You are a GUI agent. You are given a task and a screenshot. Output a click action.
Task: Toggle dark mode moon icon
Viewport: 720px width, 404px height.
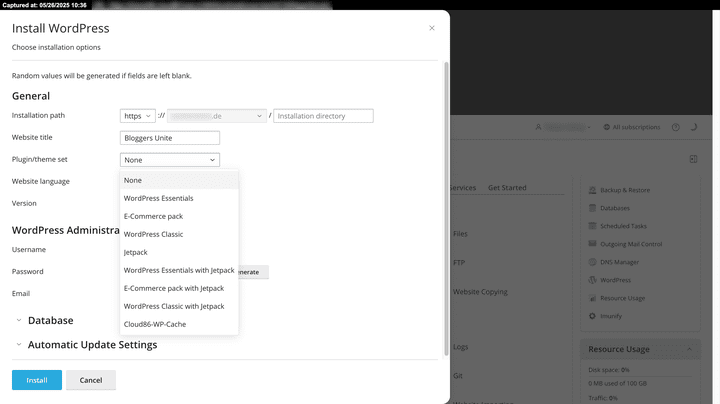694,127
